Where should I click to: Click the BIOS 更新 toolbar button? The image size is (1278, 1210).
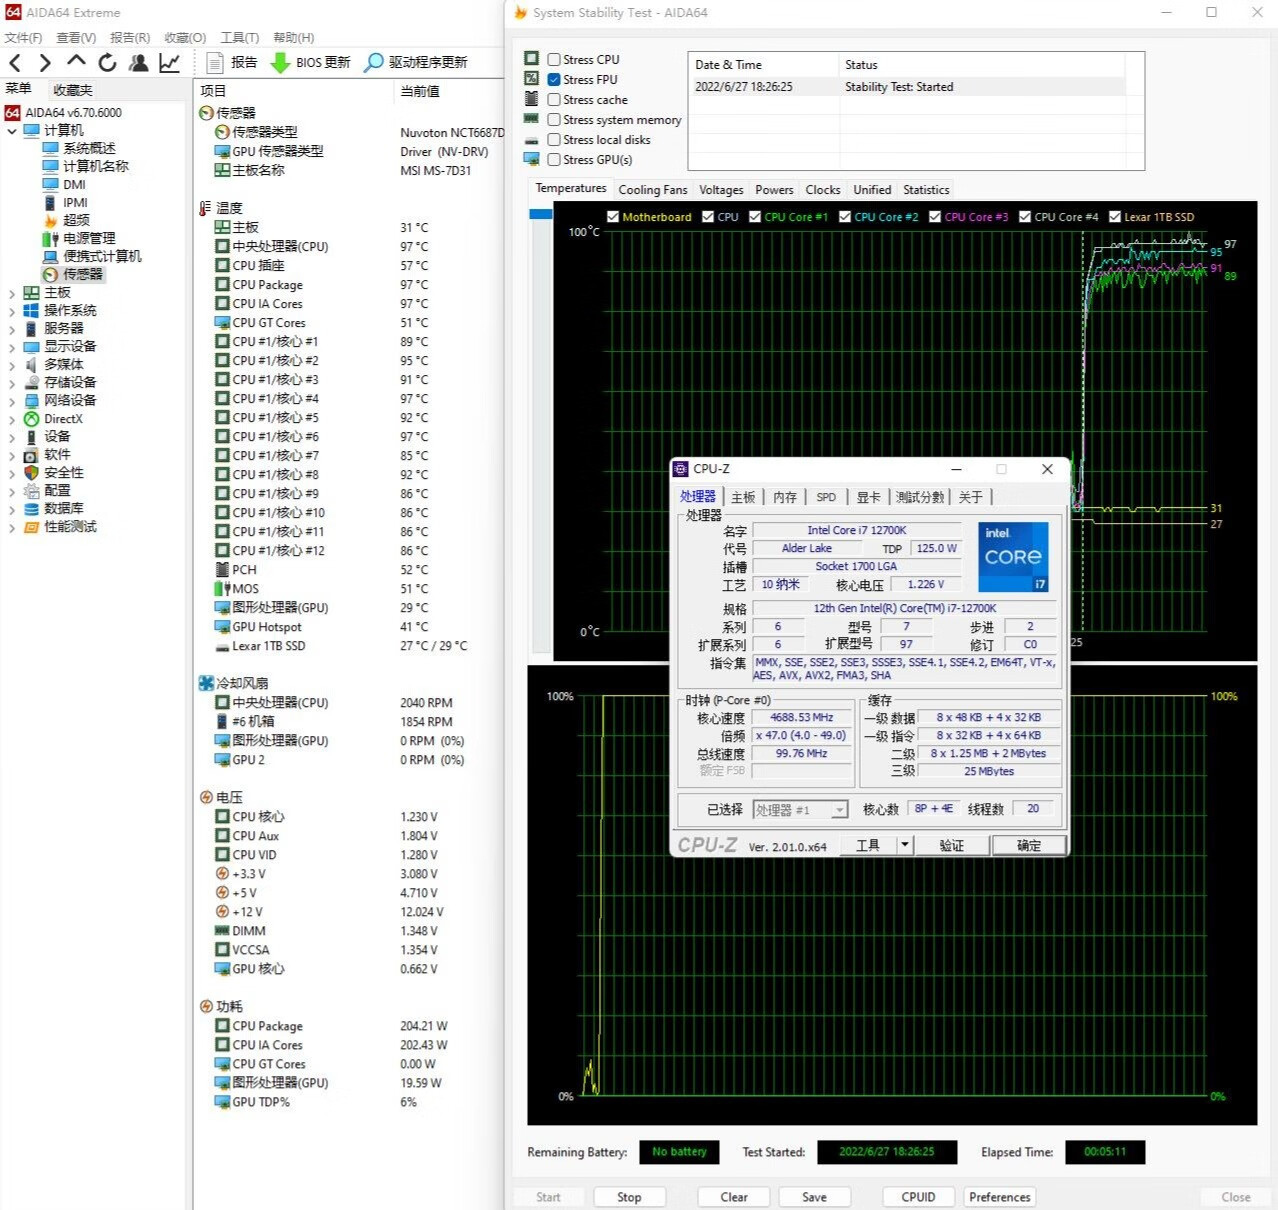(x=310, y=62)
